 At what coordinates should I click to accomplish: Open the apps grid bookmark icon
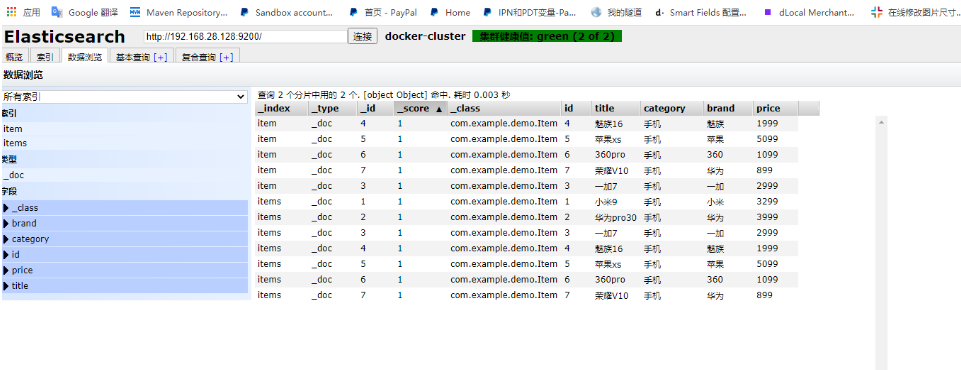pos(12,12)
